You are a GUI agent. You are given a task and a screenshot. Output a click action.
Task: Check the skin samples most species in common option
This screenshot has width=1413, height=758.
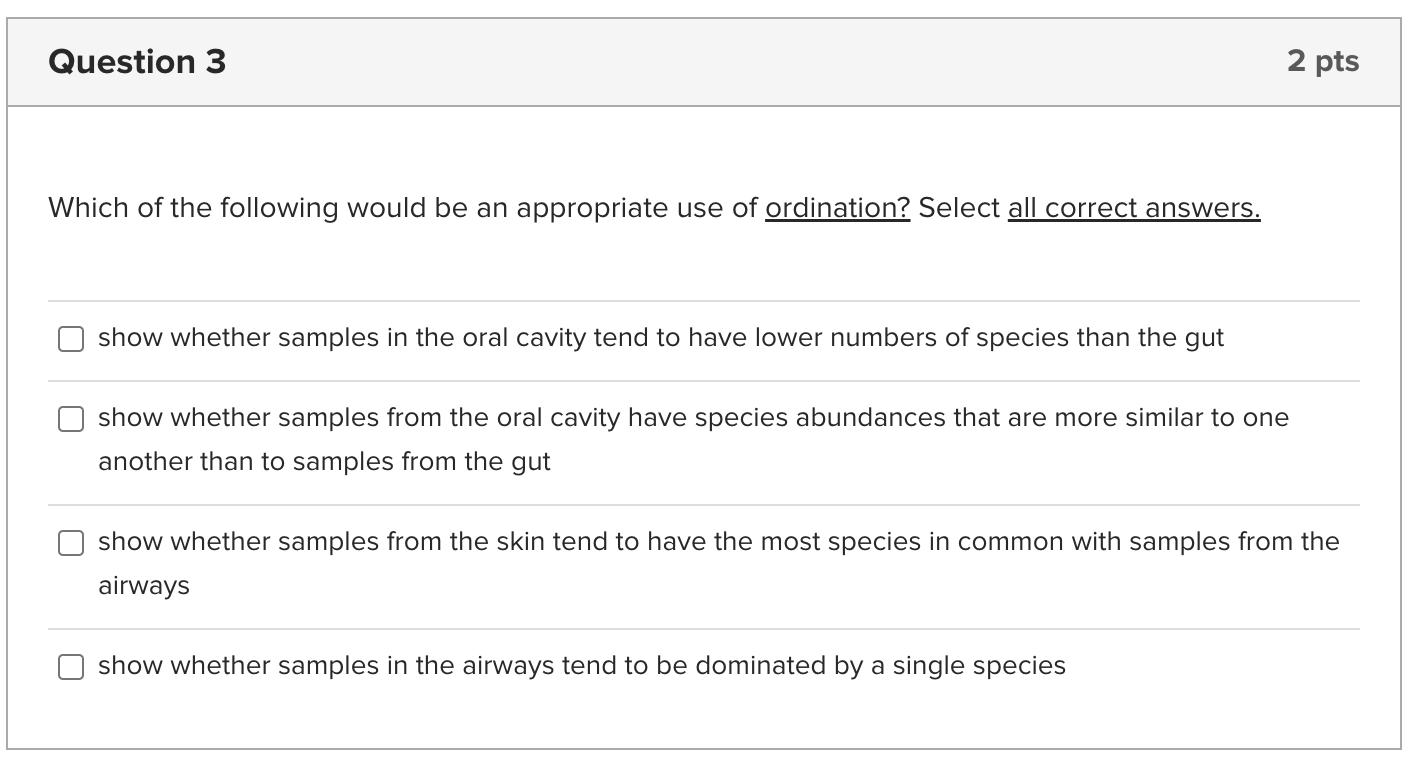70,543
